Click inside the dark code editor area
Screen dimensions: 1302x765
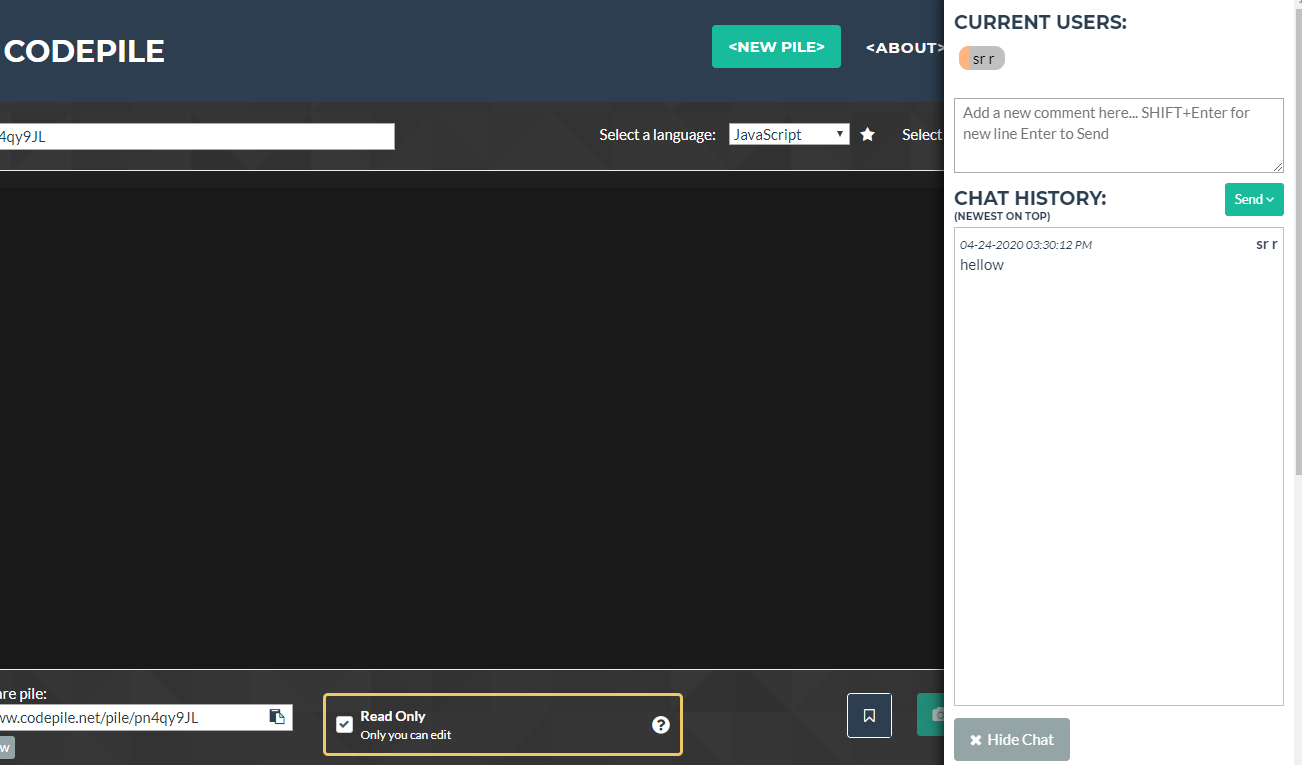[472, 428]
